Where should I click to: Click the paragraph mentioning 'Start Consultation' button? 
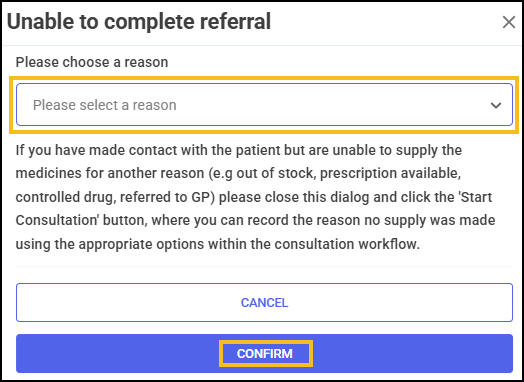point(256,197)
